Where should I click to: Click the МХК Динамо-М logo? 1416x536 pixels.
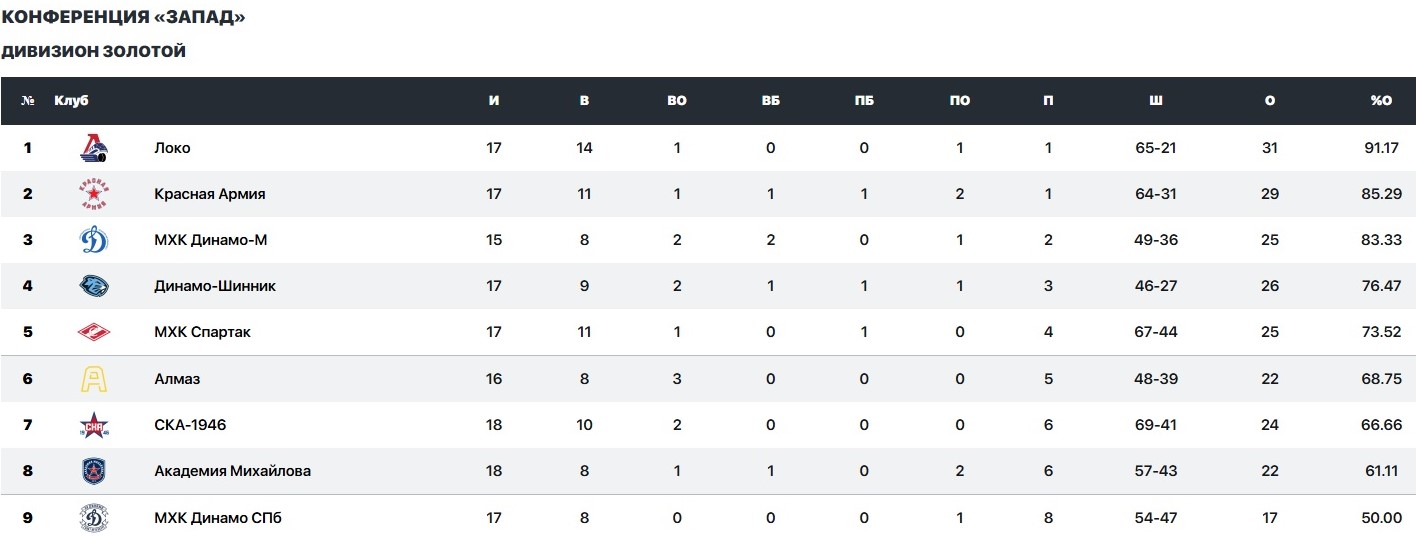pyautogui.click(x=94, y=240)
